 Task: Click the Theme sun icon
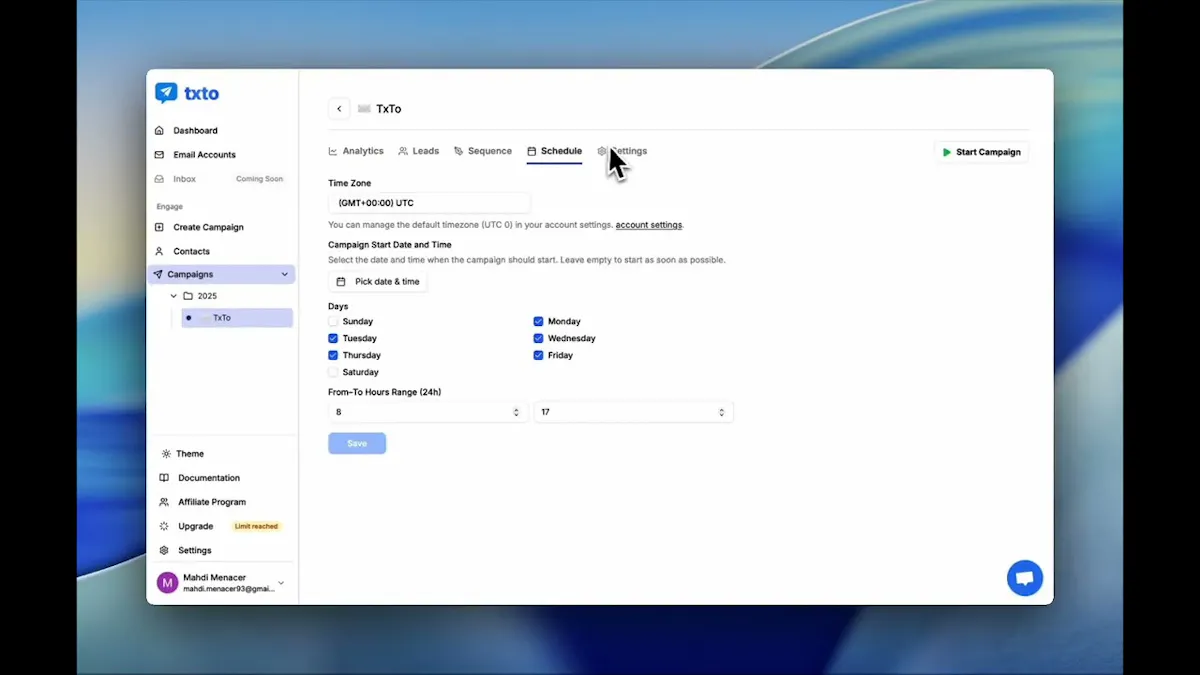(x=166, y=454)
